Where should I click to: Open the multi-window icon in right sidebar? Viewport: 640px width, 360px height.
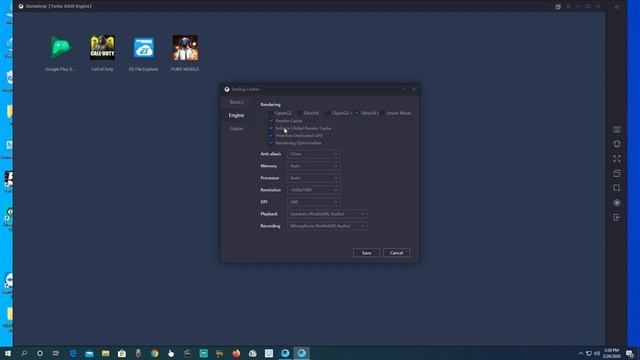617,173
